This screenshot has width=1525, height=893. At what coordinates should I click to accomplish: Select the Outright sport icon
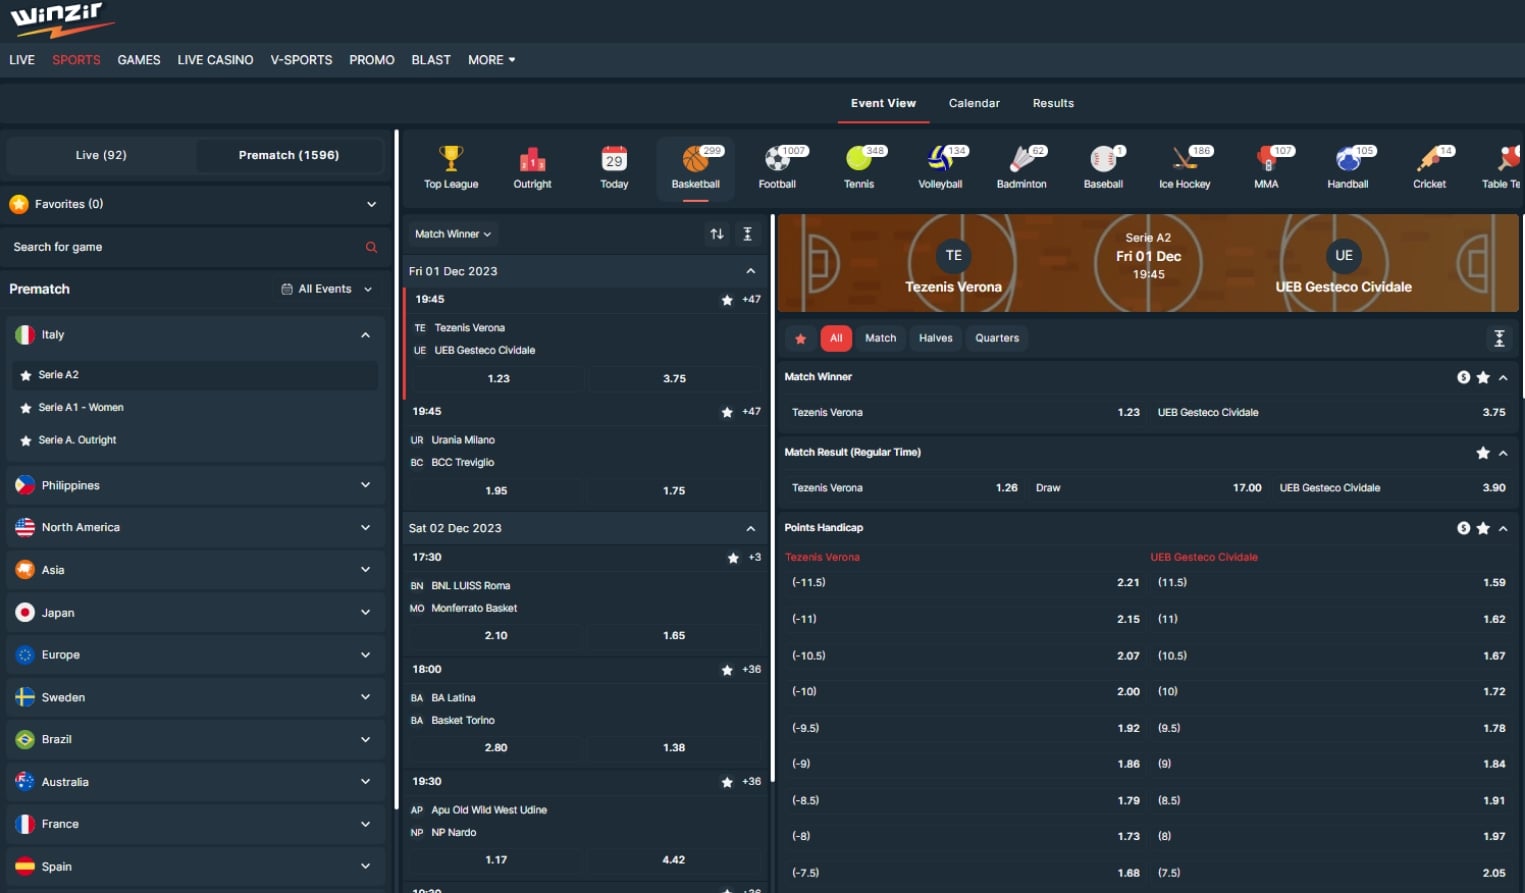coord(532,159)
